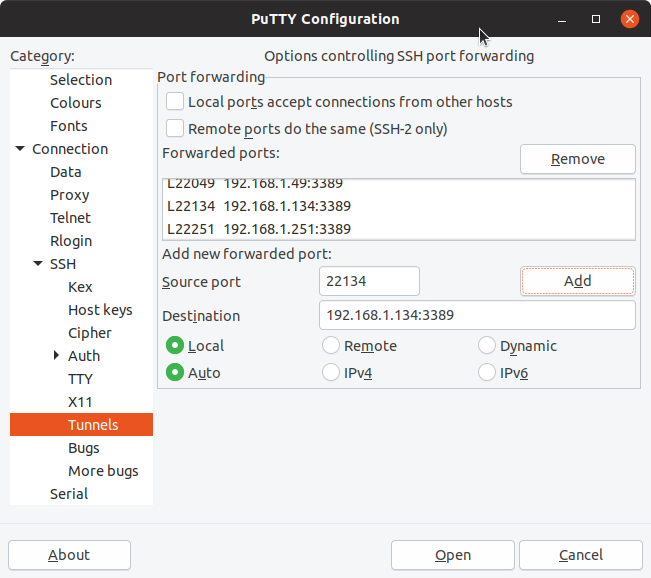
Task: Focus the Source port field
Action: point(369,281)
